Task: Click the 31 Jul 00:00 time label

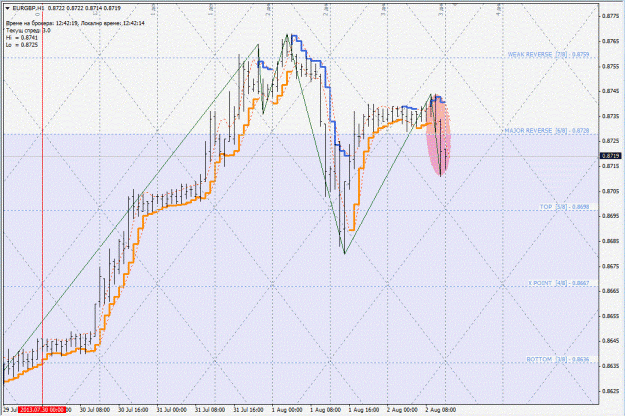Action: pos(171,410)
